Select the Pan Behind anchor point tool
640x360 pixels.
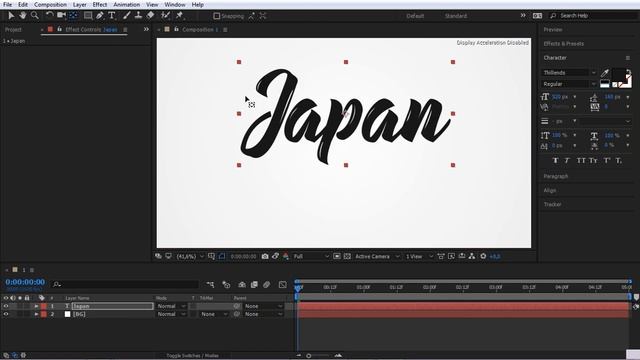point(73,16)
